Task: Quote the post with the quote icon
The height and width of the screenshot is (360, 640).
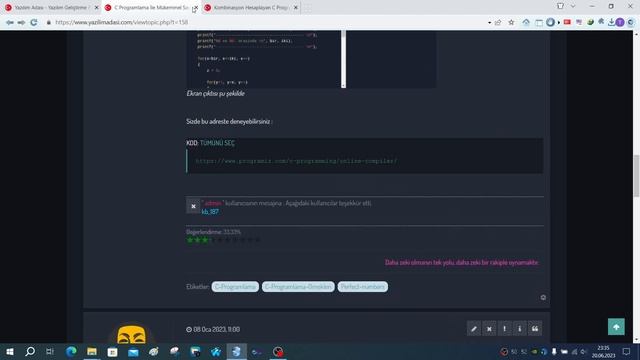Action: point(535,329)
